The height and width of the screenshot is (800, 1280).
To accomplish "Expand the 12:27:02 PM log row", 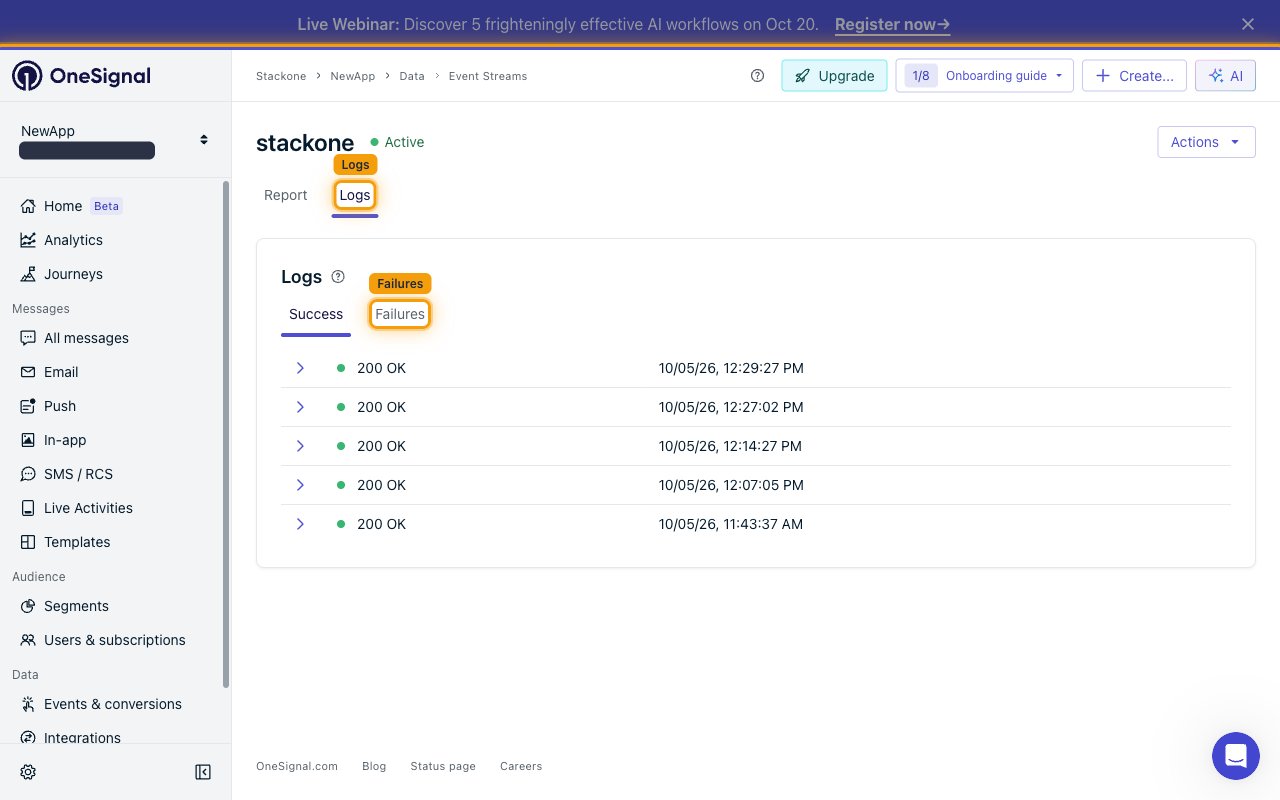I will click(x=300, y=407).
